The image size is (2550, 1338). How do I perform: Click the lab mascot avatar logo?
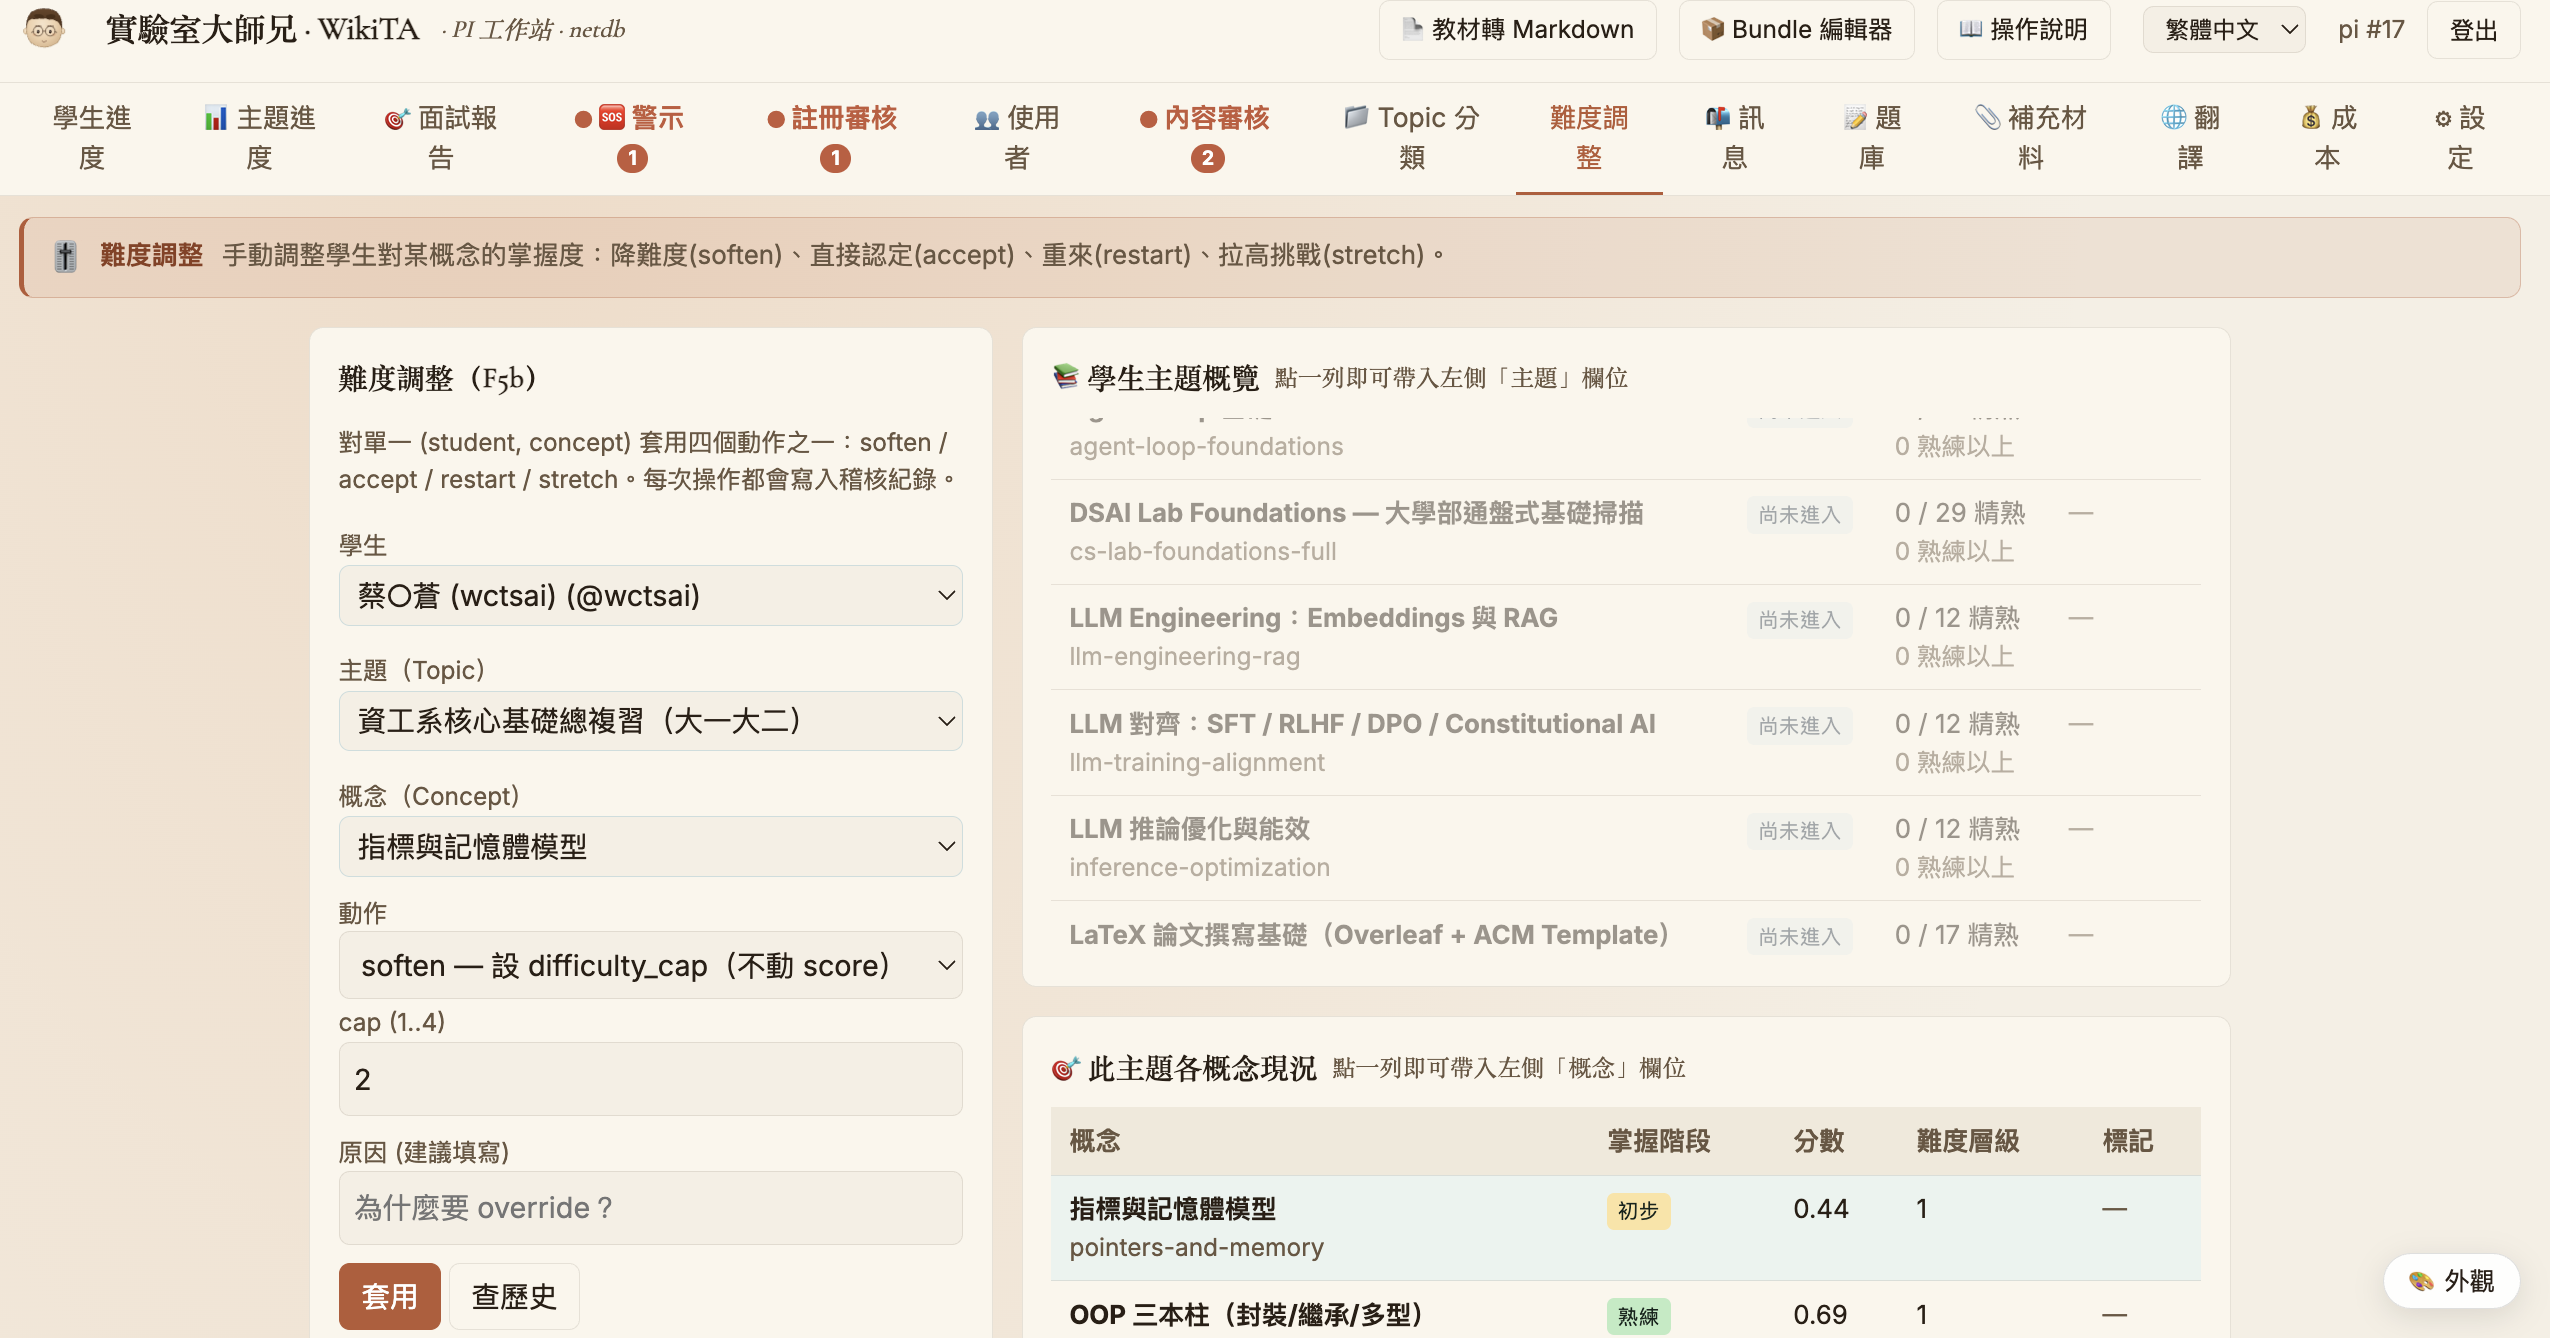pyautogui.click(x=44, y=29)
